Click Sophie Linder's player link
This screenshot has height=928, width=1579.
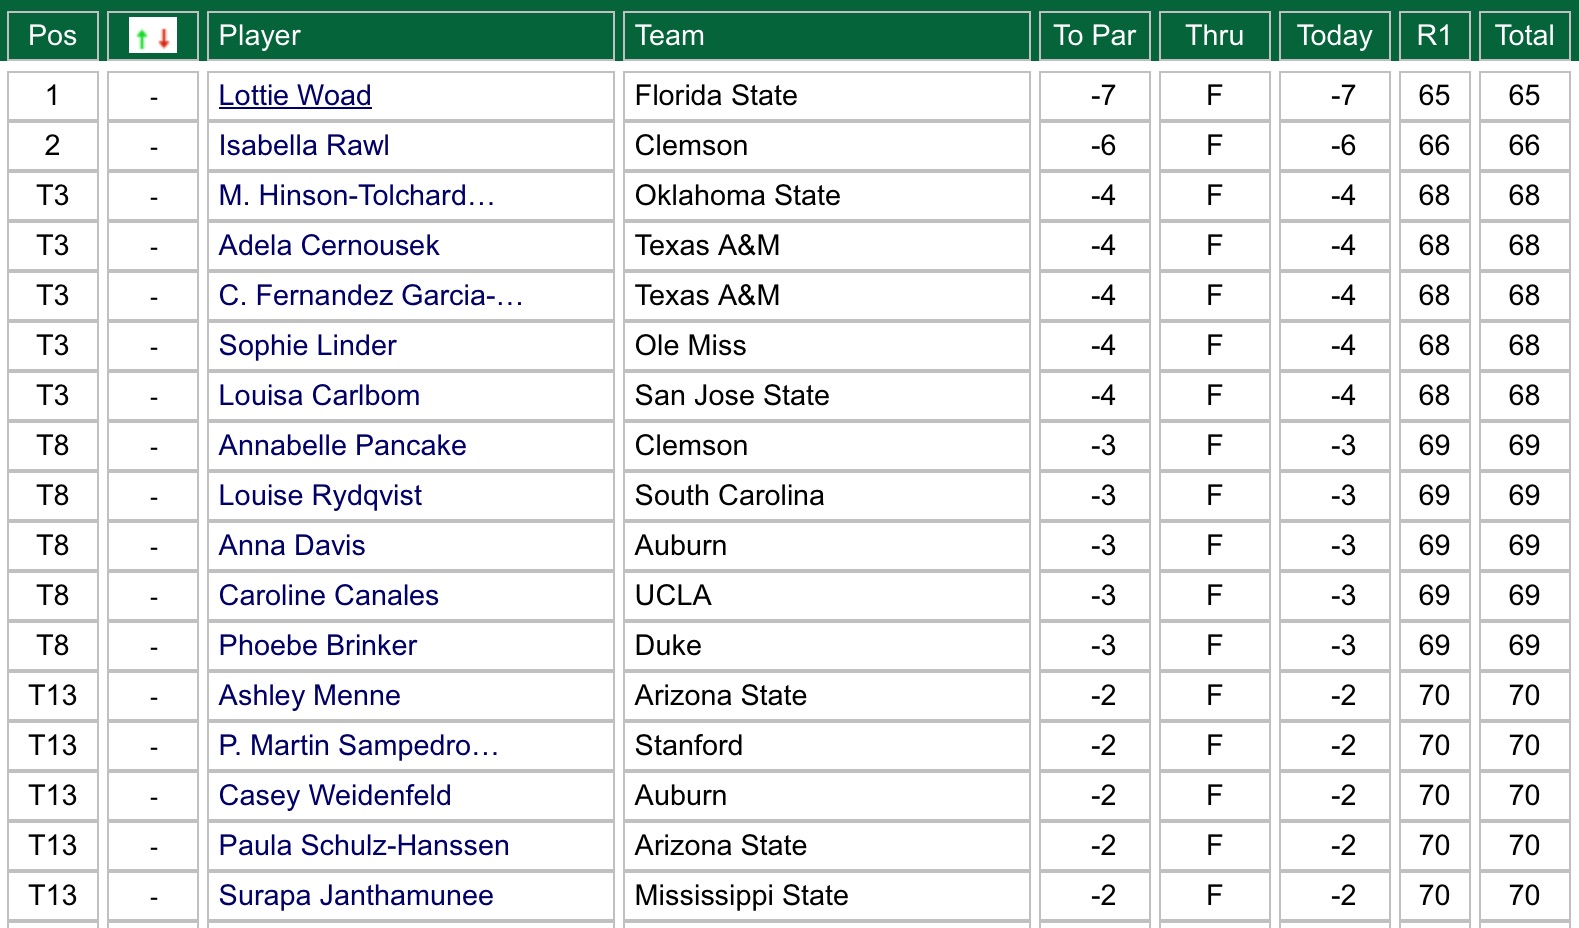[x=308, y=346]
